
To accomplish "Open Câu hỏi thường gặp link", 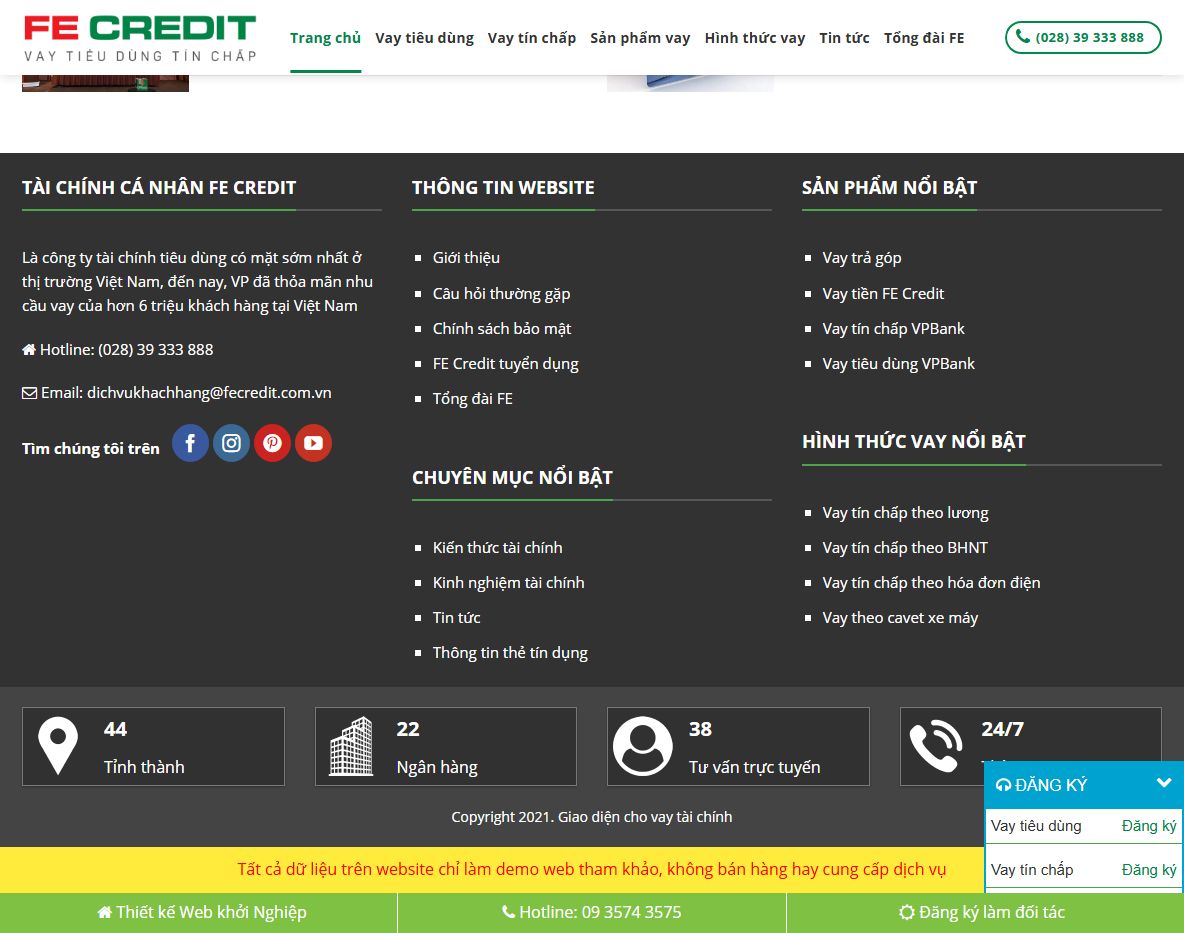I will (x=501, y=294).
